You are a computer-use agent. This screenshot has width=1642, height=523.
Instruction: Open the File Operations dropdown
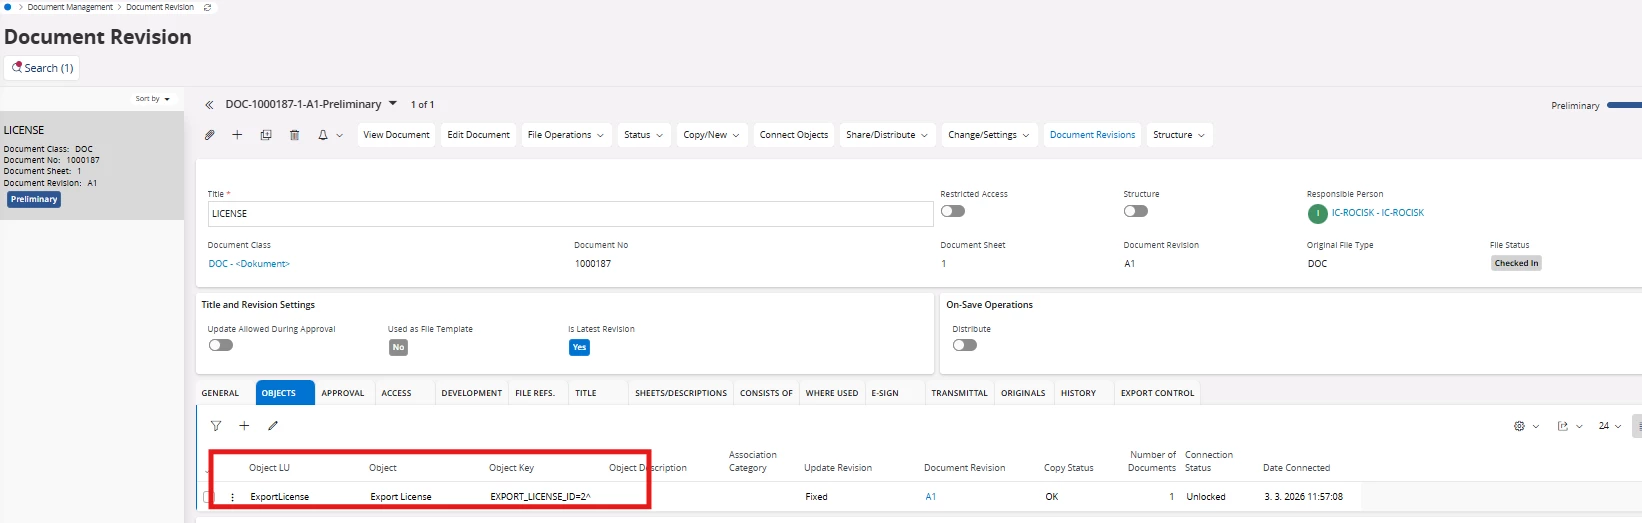click(x=566, y=135)
